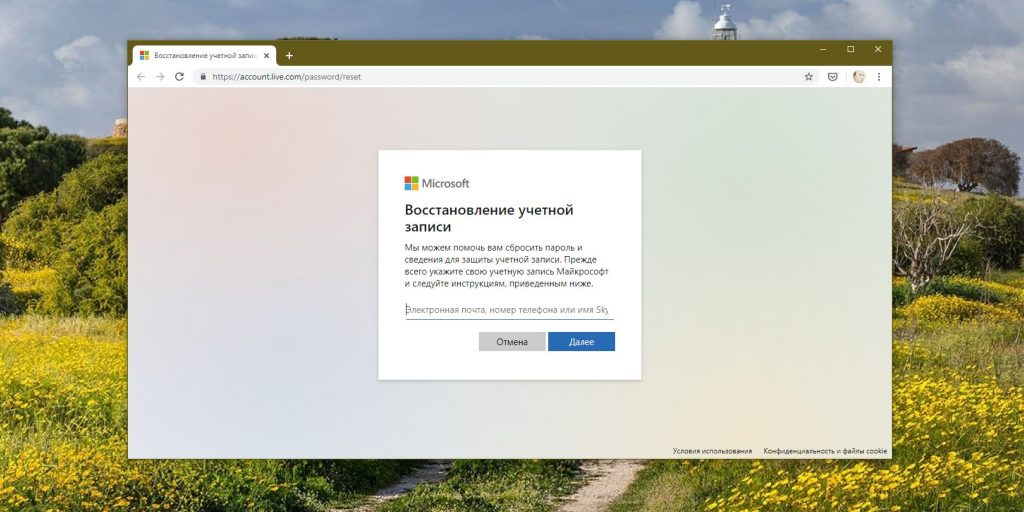Viewport: 1024px width, 512px height.
Task: Click the address bar URL
Action: 287,76
